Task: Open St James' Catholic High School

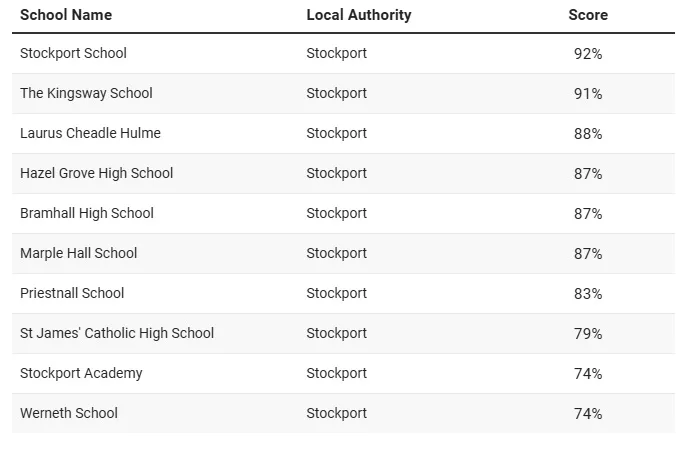Action: tap(117, 333)
